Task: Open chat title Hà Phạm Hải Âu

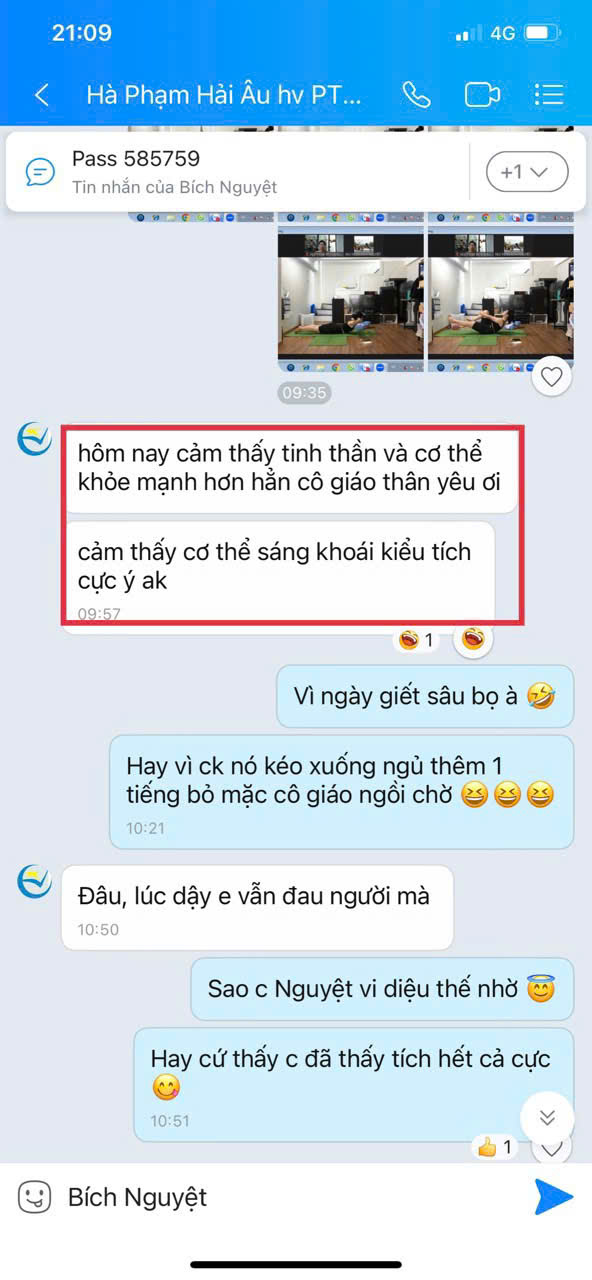Action: 224,95
